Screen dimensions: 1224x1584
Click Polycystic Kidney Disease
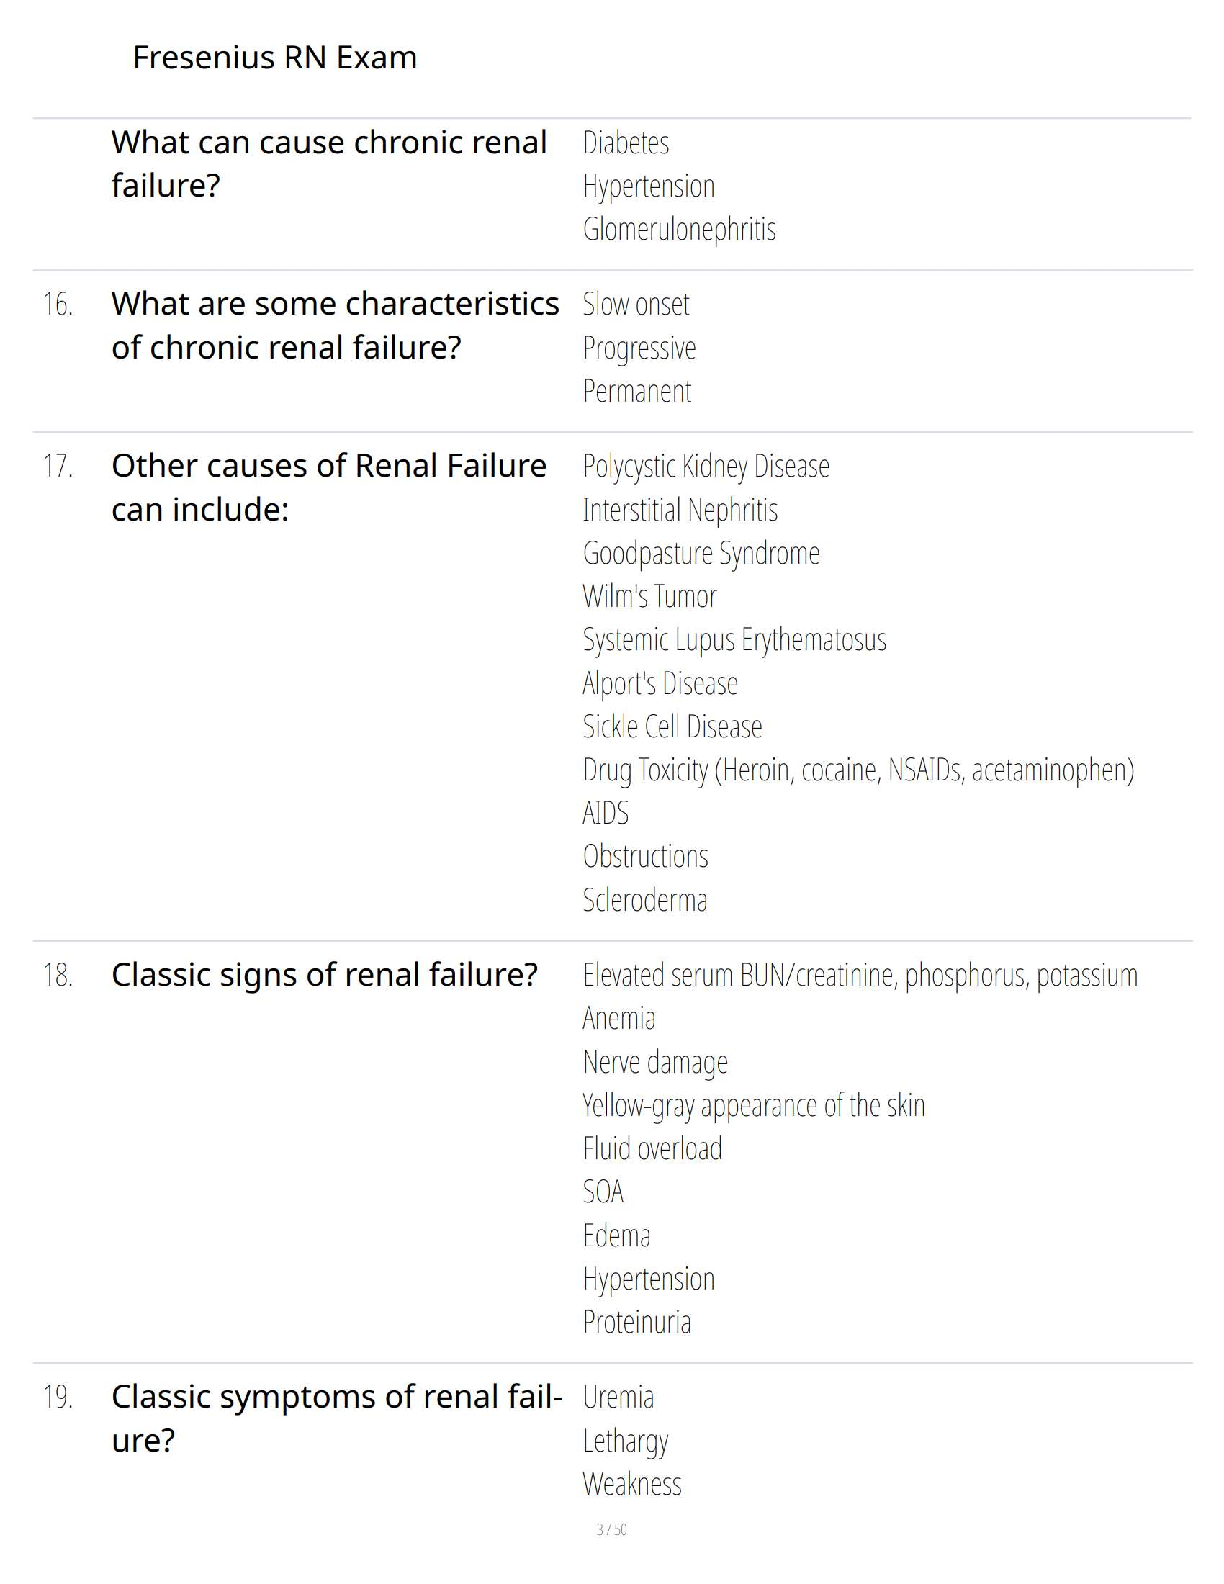(706, 466)
